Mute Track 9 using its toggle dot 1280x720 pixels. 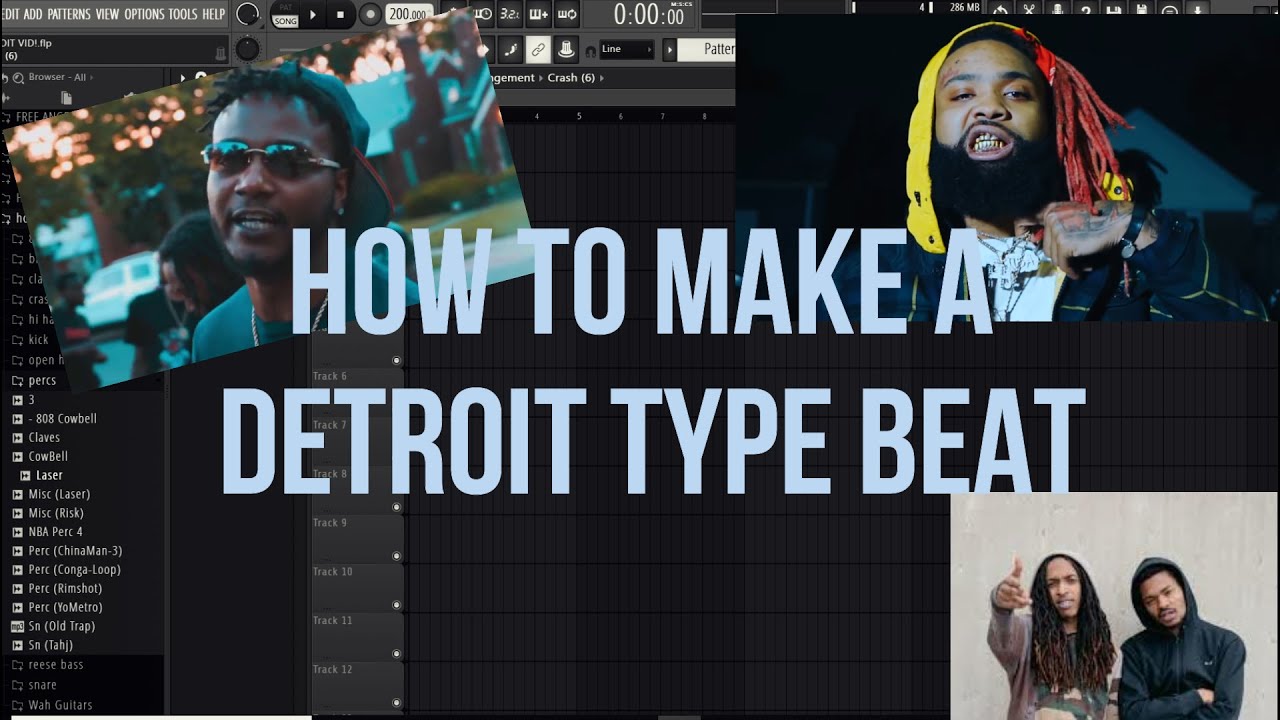click(x=396, y=556)
